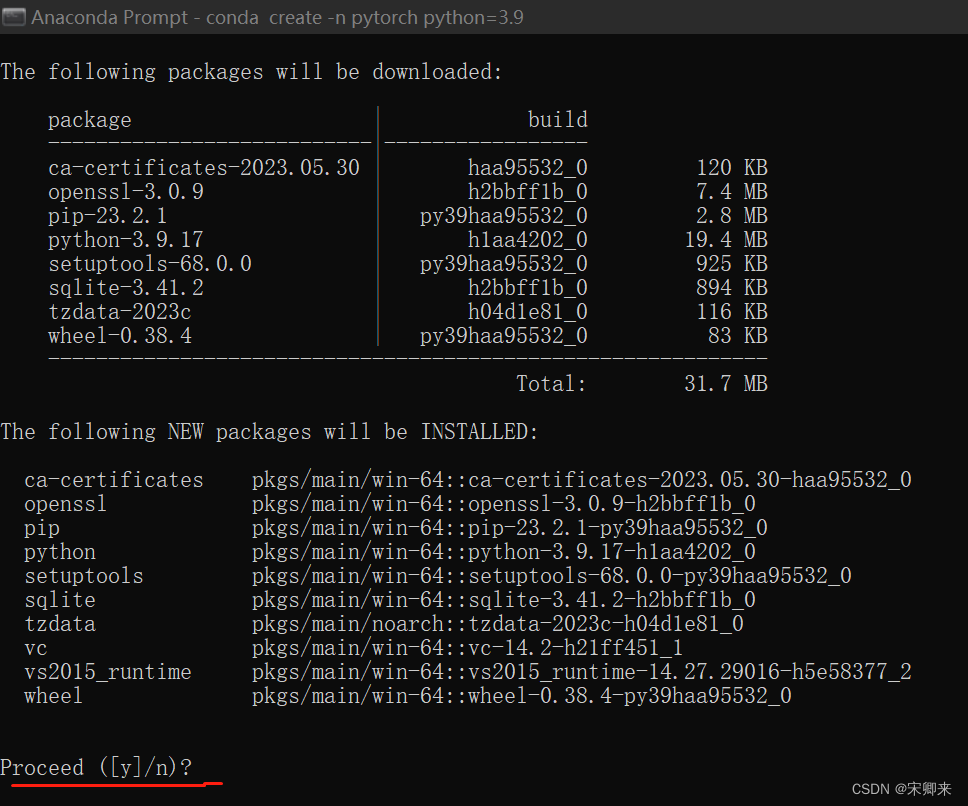
Task: Click the Proceed ([y]/n)? prompt text
Action: tap(95, 768)
